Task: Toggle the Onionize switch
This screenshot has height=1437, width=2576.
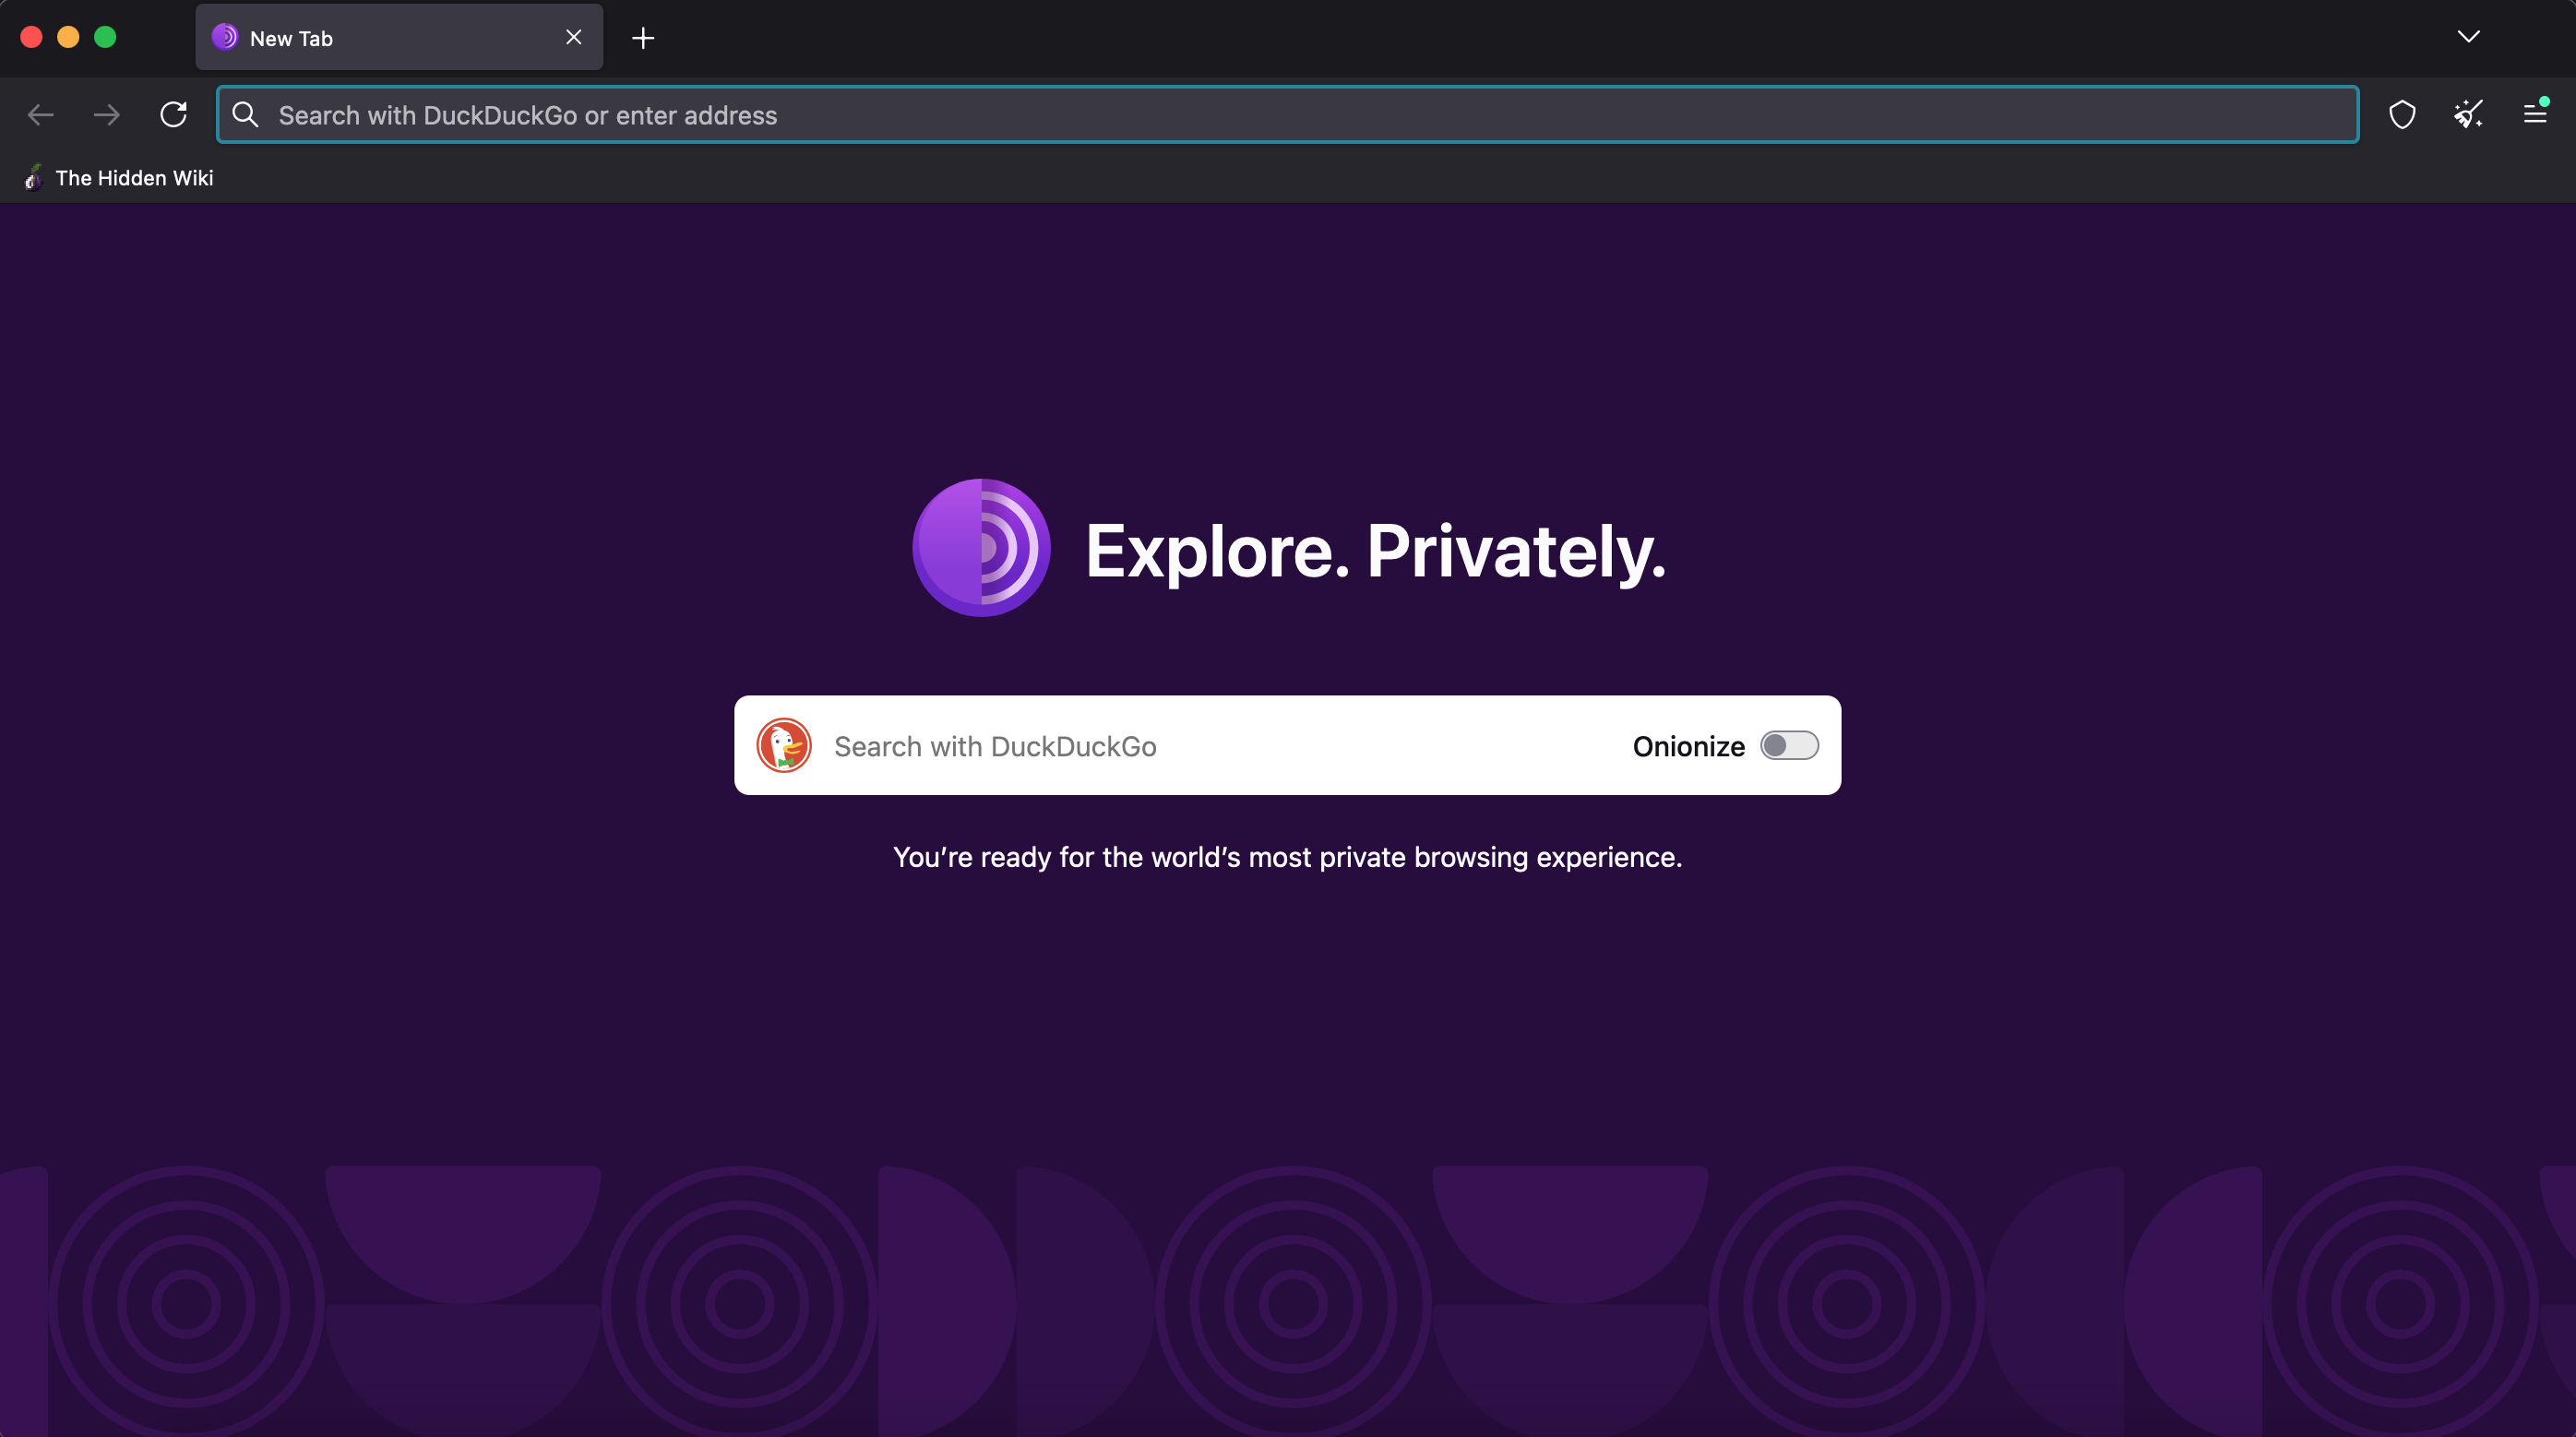Action: click(1789, 746)
